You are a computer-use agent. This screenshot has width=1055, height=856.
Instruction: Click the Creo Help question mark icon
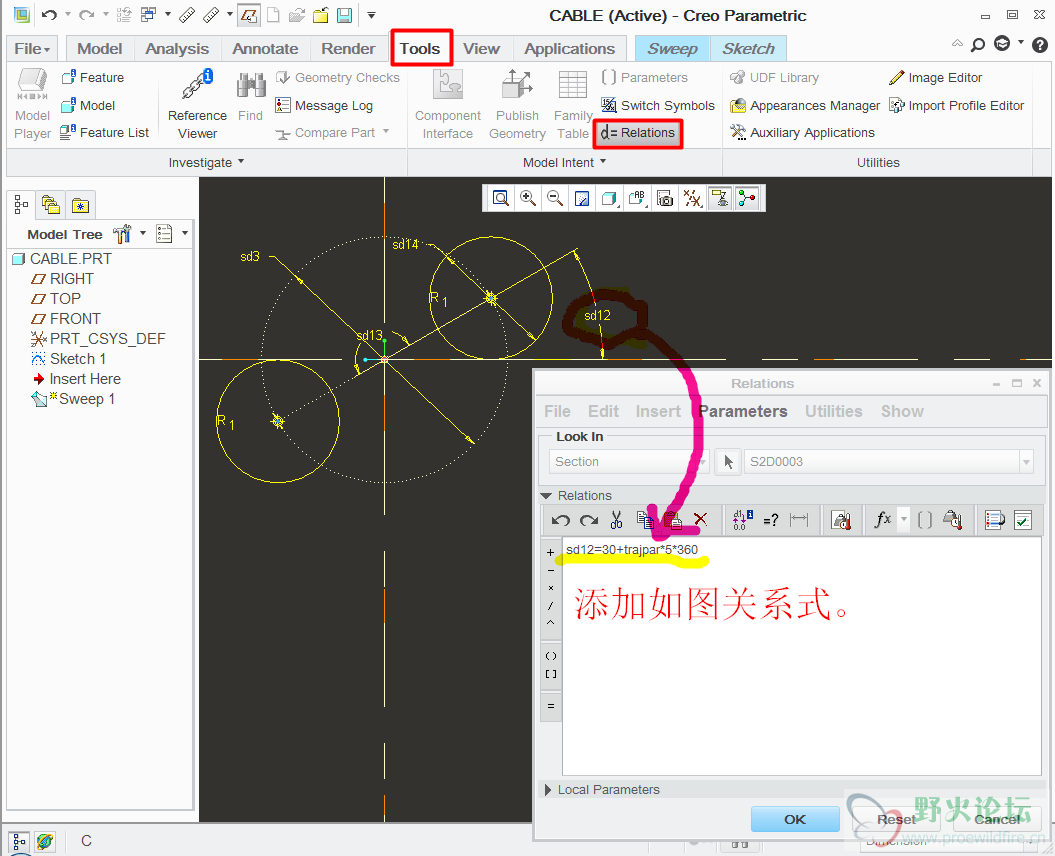click(x=1040, y=44)
